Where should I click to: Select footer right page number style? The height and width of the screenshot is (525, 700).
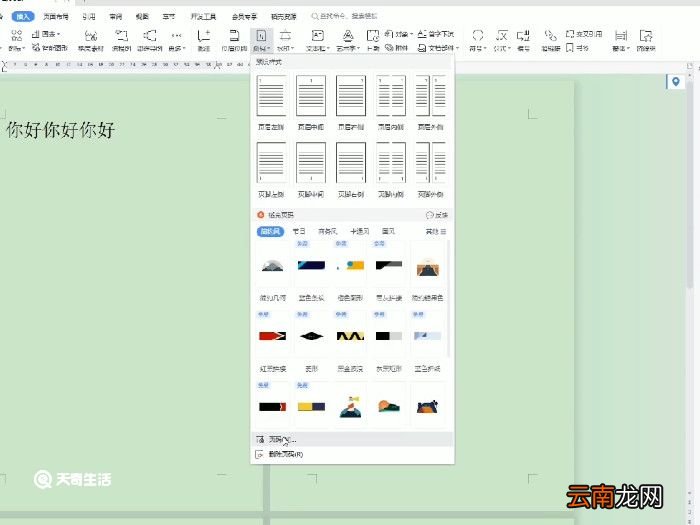350,170
